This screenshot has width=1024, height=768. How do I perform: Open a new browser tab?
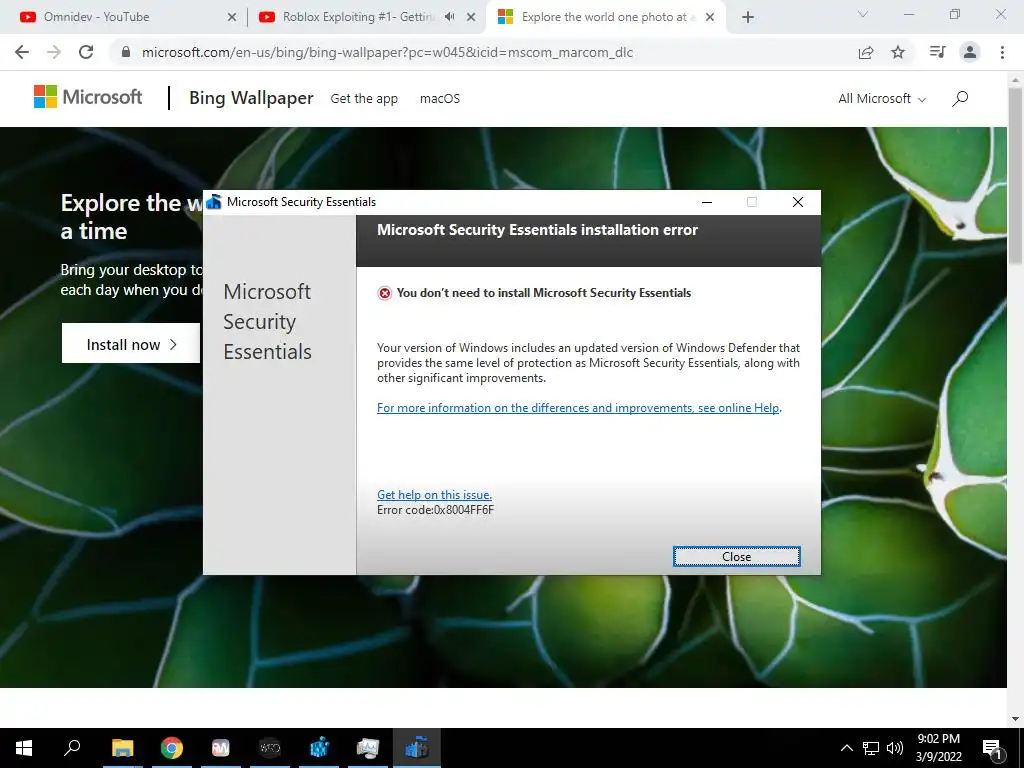(x=748, y=17)
